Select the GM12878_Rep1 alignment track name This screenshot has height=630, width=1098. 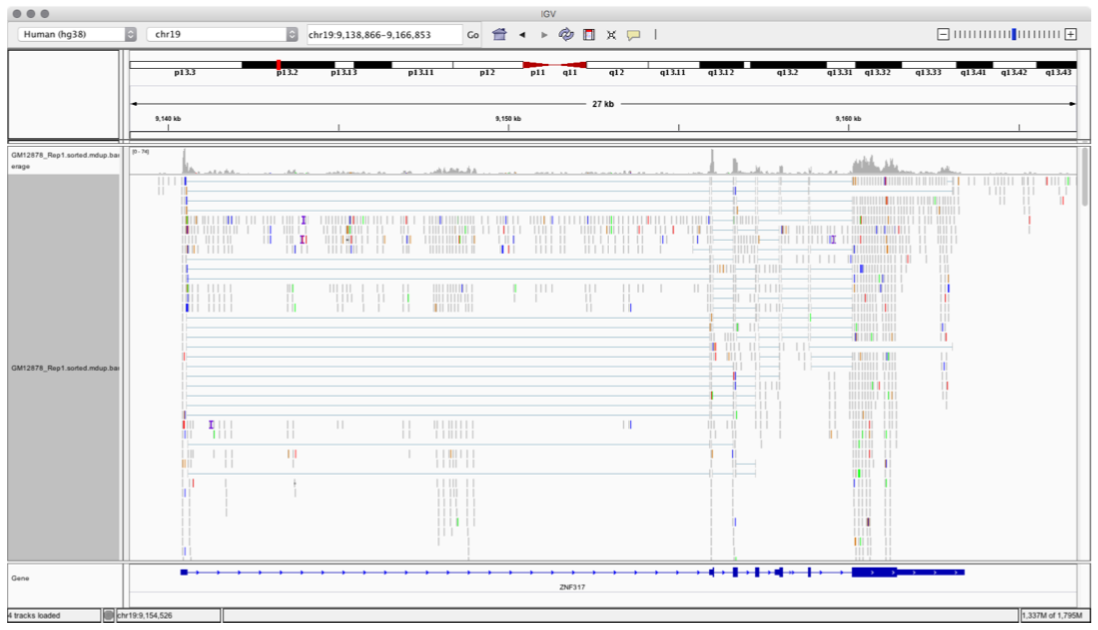point(64,368)
